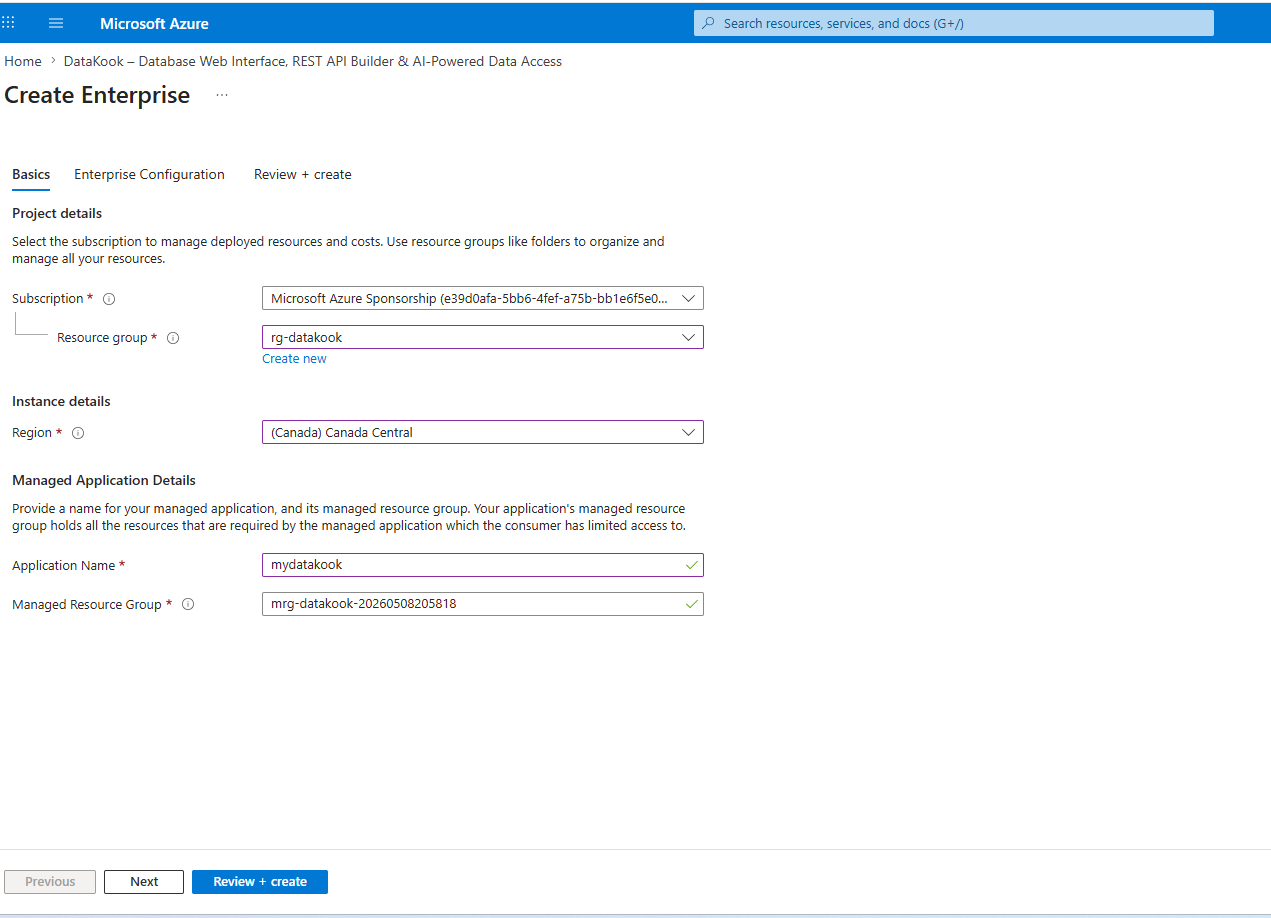Click the Subscription field label
1271x918 pixels.
click(x=48, y=298)
